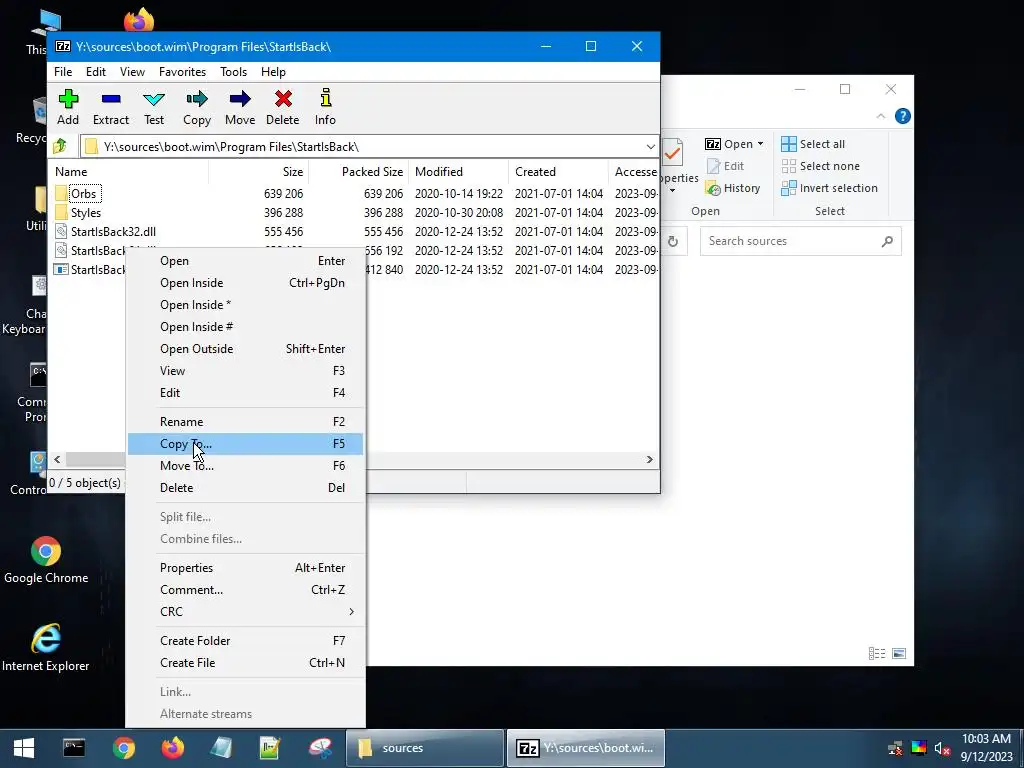This screenshot has height=768, width=1024.
Task: Run the Test toolbar icon
Action: pos(154,107)
